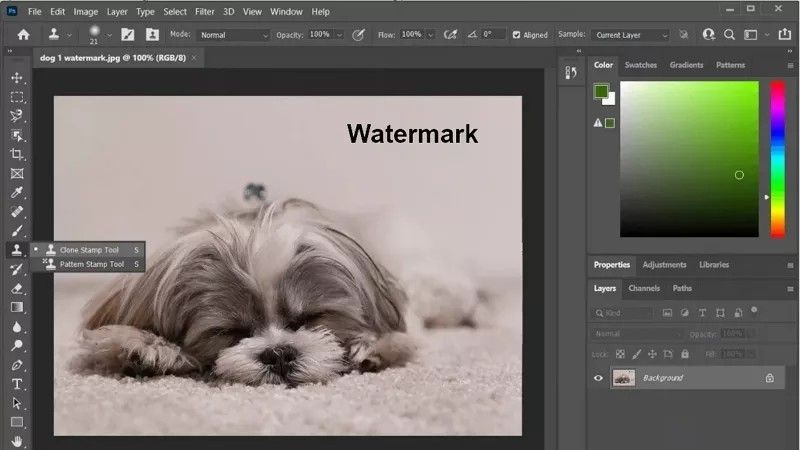Toggle lock position icon
The width and height of the screenshot is (800, 450).
point(652,354)
